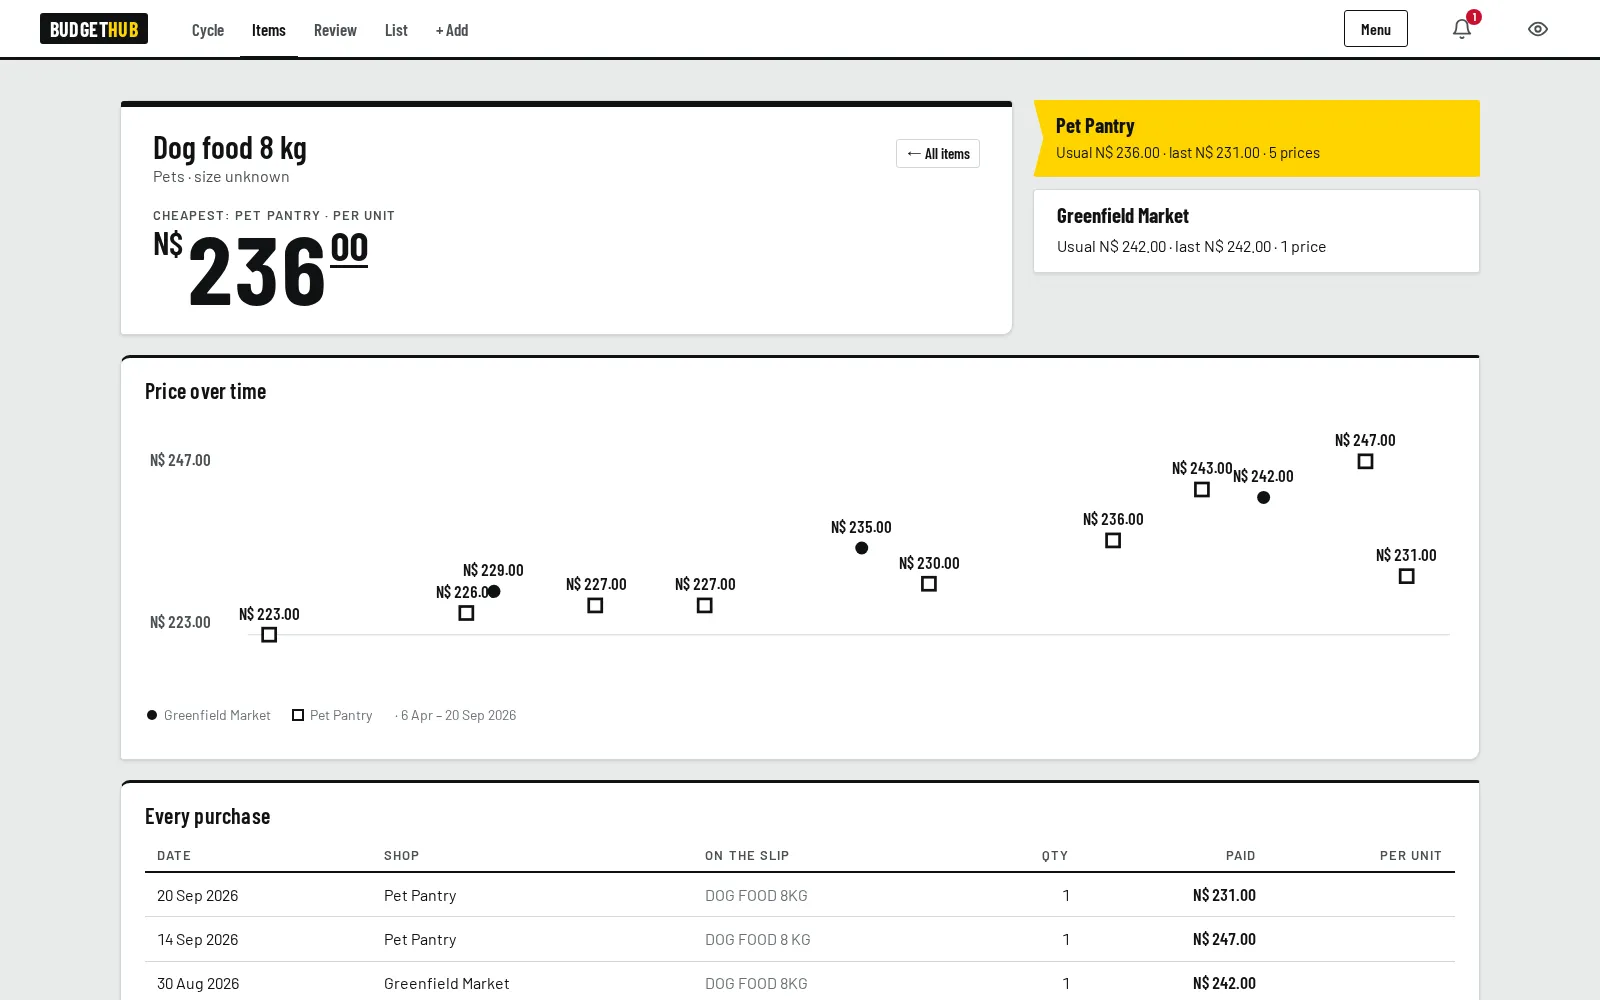Open the Review tab
1600x1000 pixels.
coord(335,30)
